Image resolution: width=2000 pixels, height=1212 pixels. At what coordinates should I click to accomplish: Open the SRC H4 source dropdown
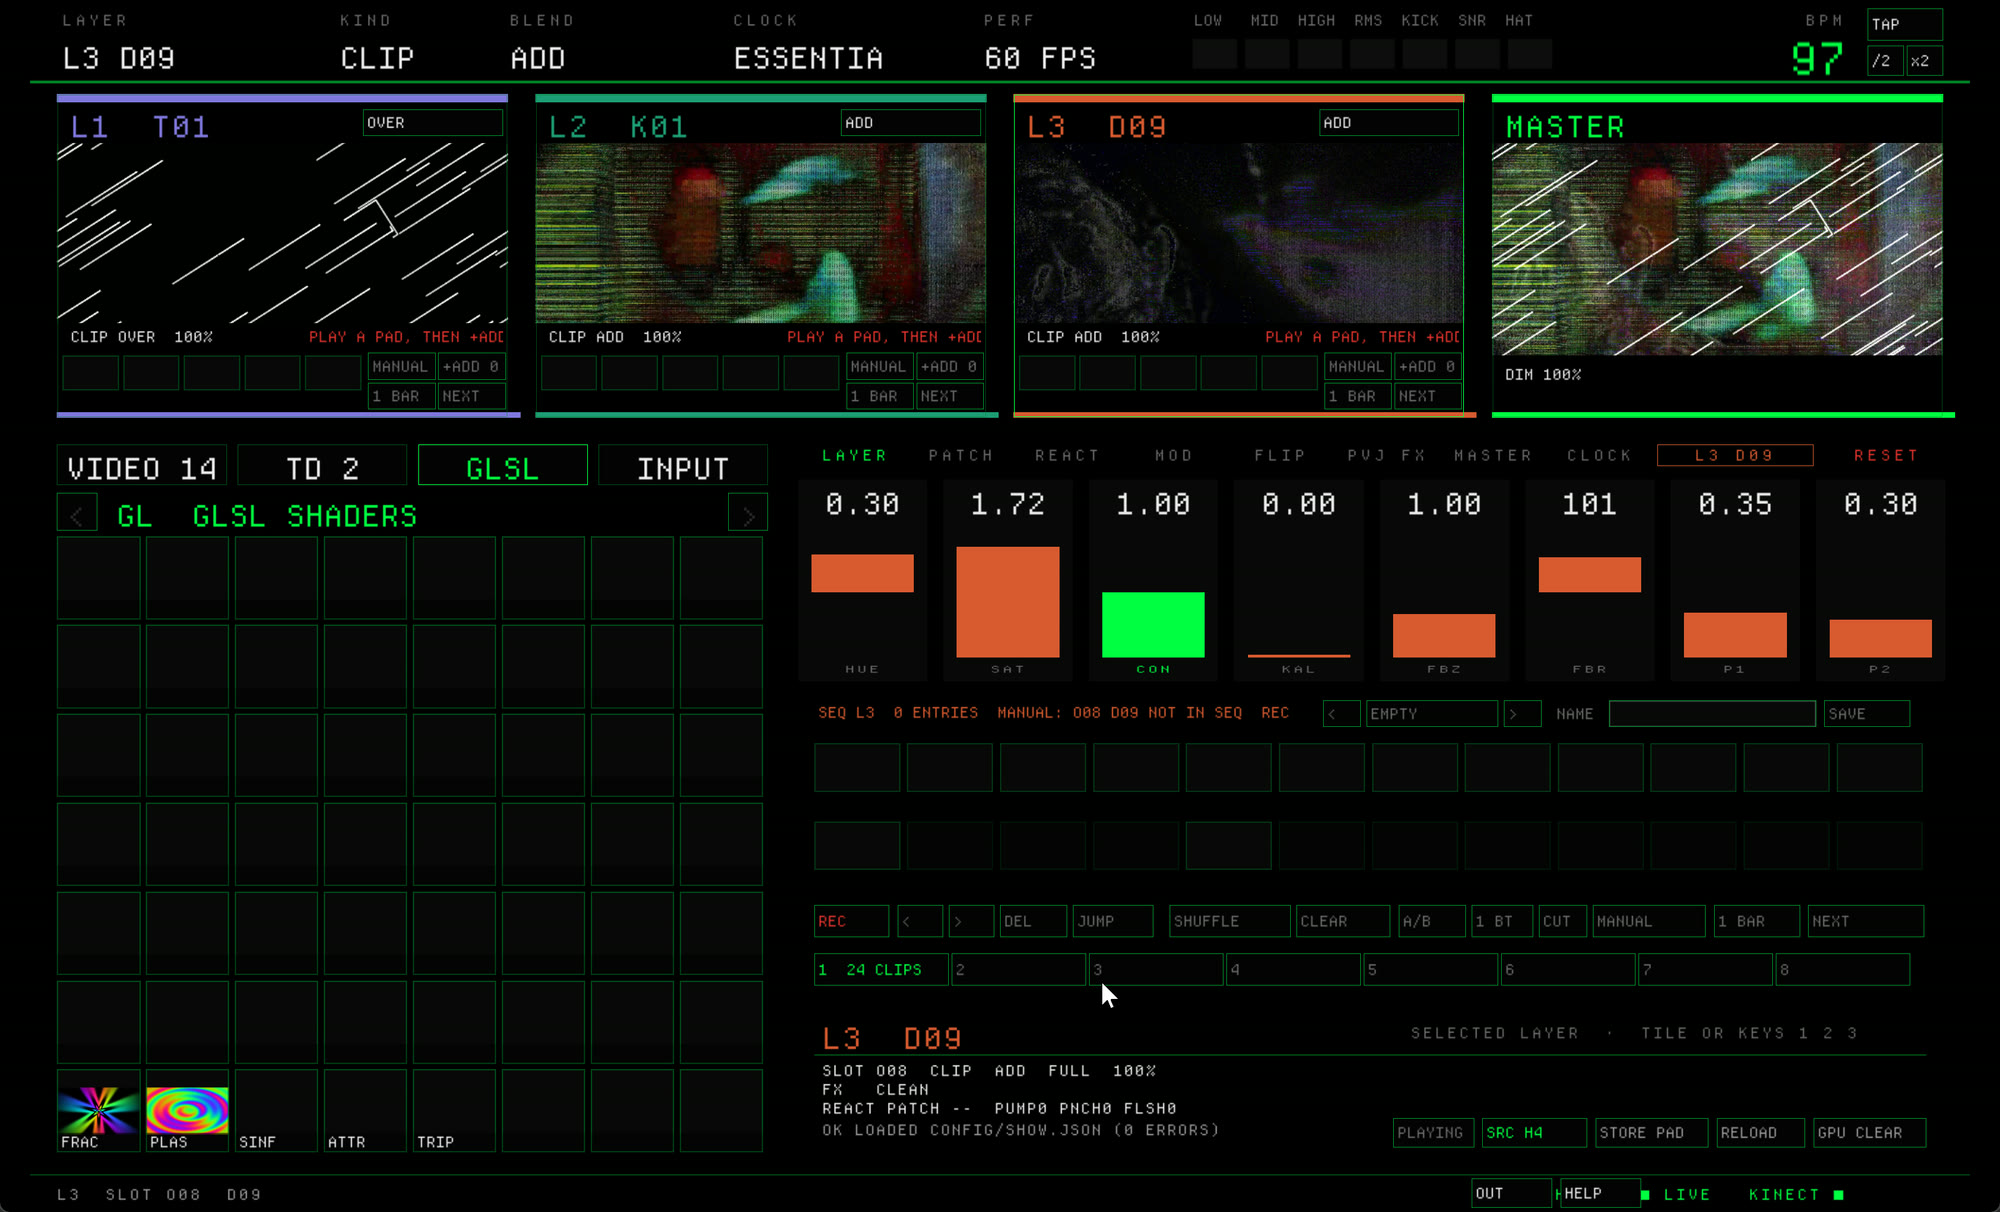pos(1534,1133)
